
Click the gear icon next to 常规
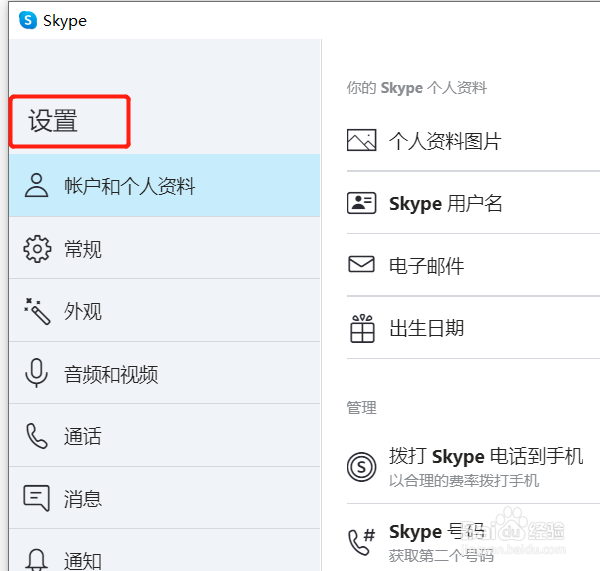37,249
